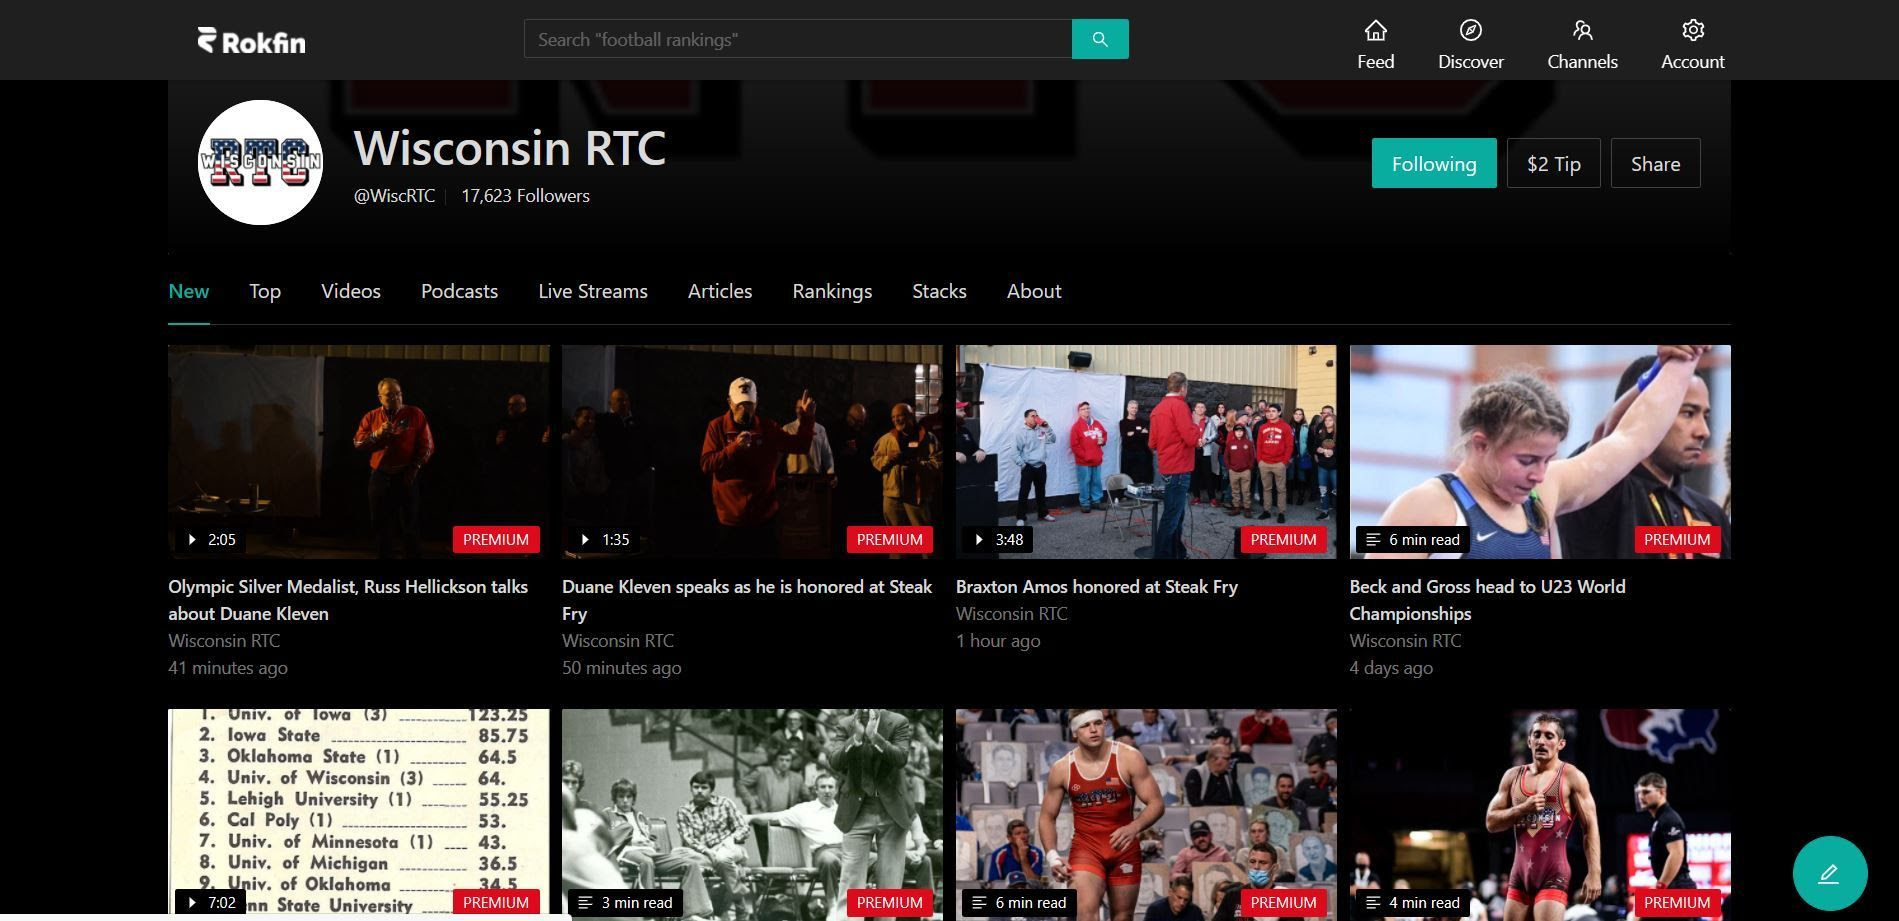Click PREMIUM badge on Beck and Gross article

(x=1677, y=539)
